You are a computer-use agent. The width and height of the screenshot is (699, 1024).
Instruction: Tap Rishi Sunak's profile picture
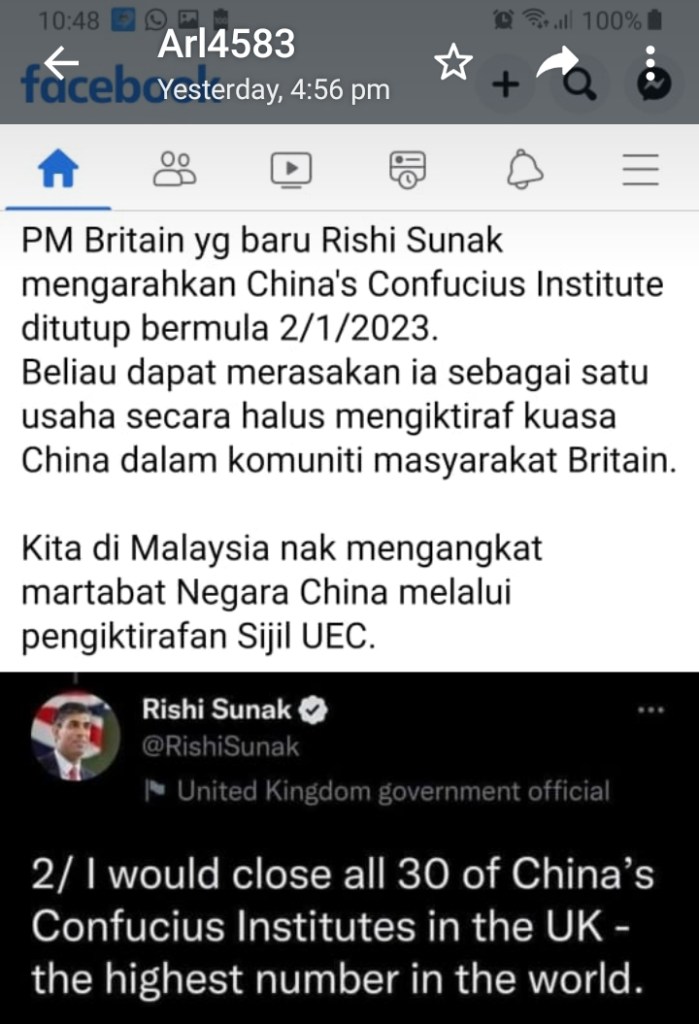pos(75,737)
